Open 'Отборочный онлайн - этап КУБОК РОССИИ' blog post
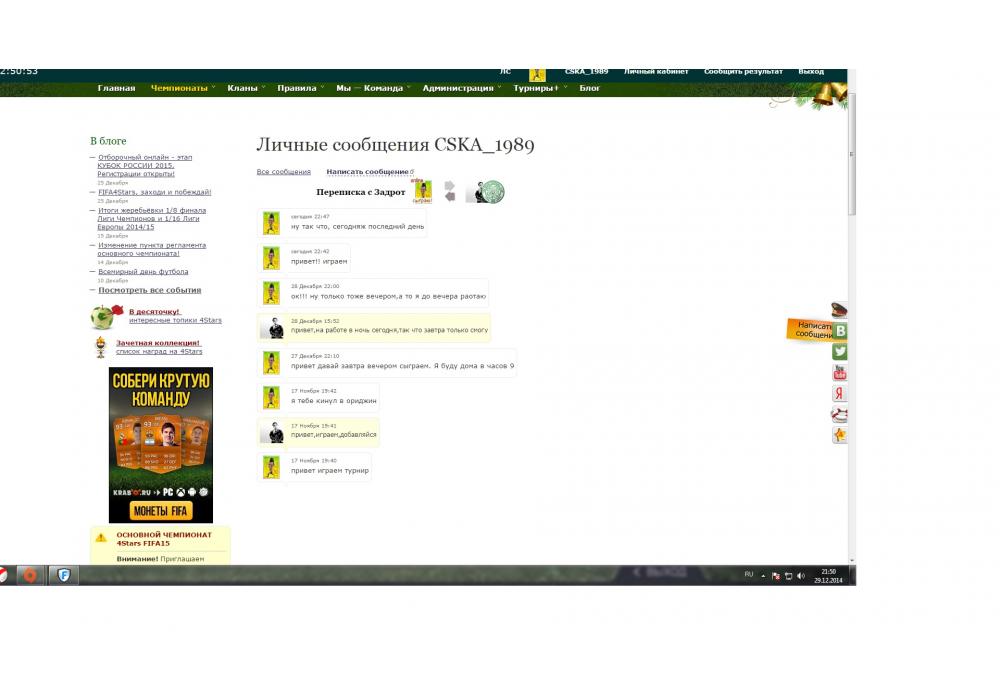 (x=145, y=165)
